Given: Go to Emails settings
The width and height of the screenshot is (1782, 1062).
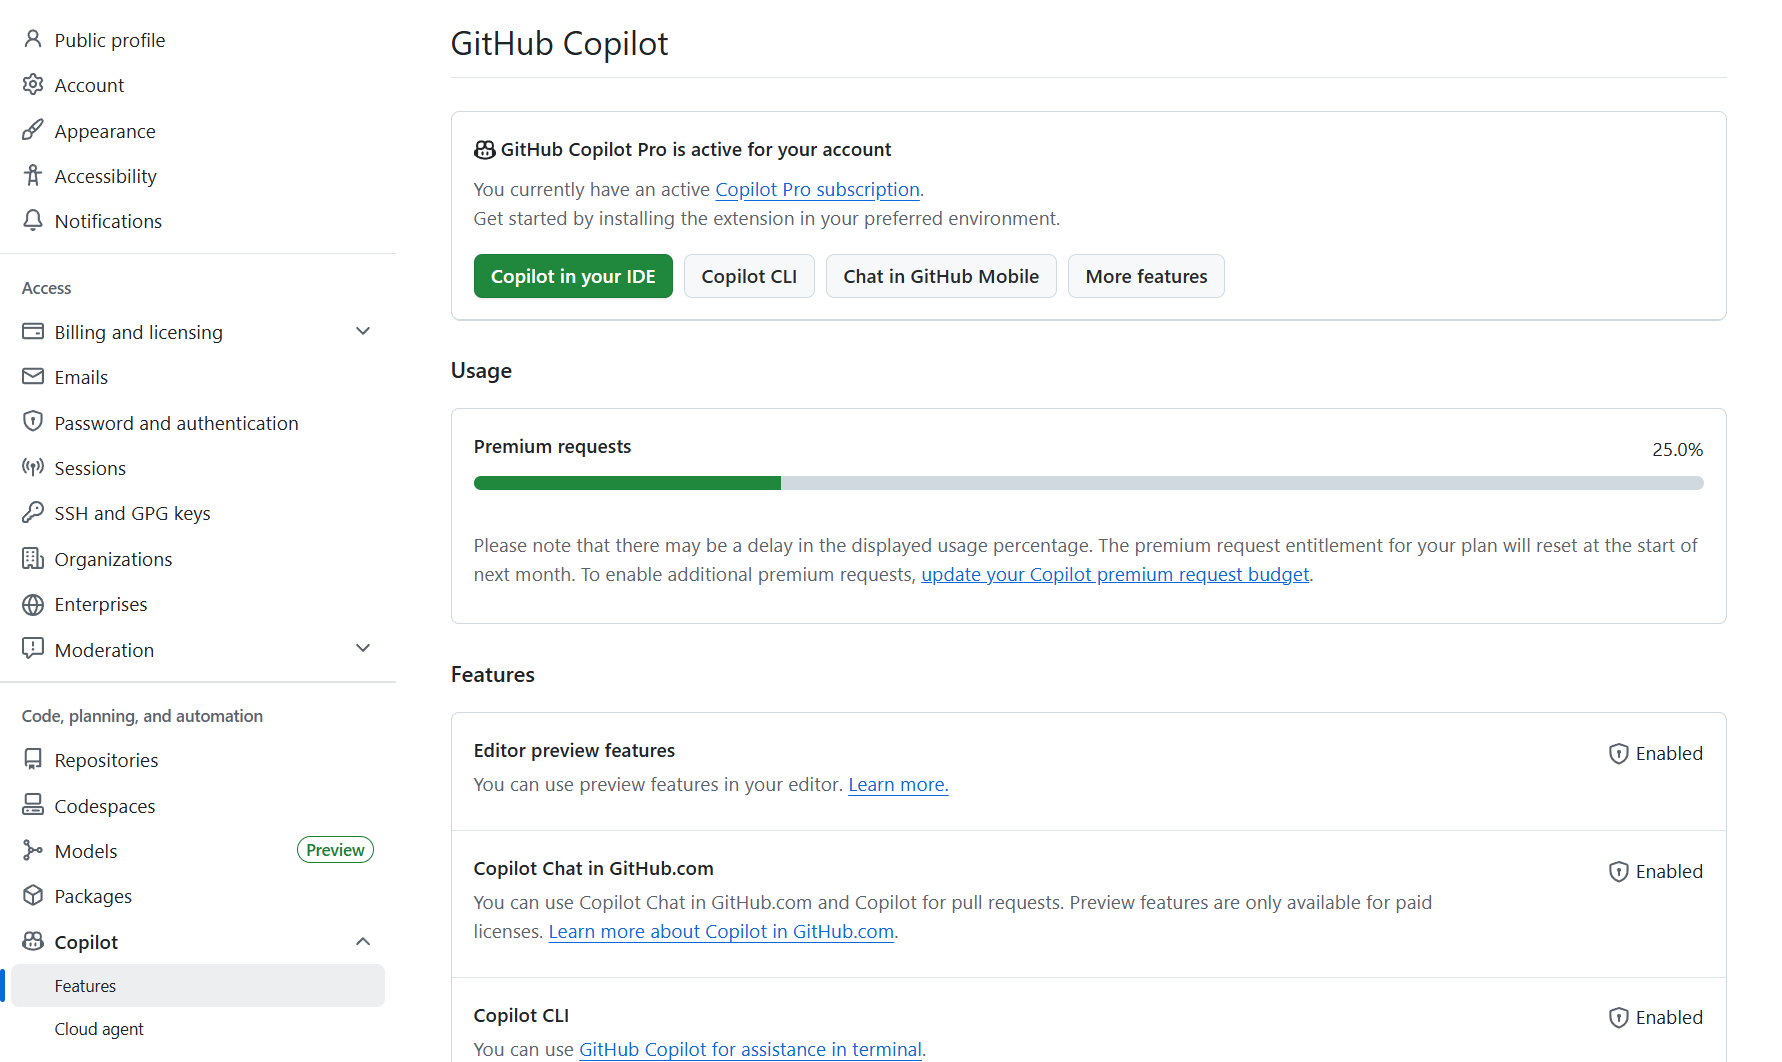Looking at the screenshot, I should [x=198, y=377].
